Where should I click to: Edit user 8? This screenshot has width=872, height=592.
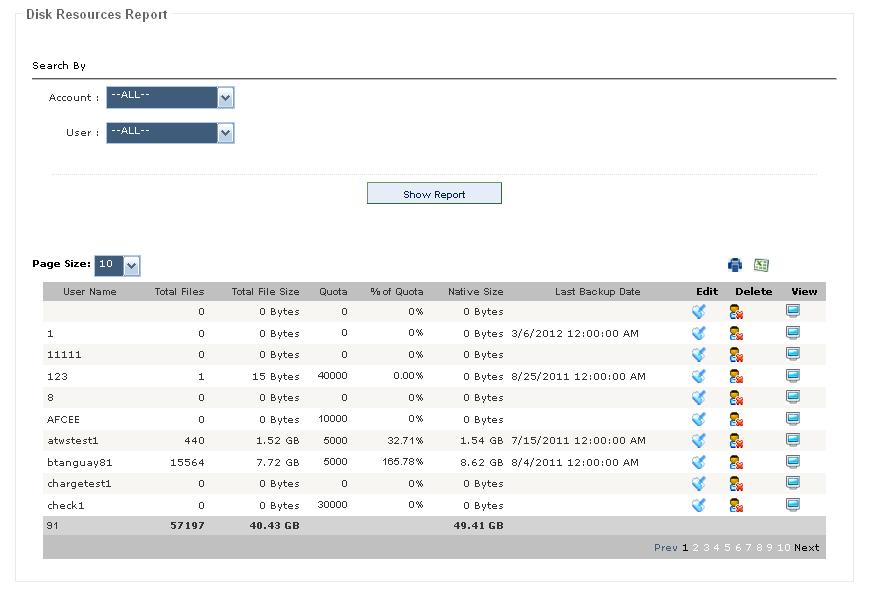coord(699,397)
